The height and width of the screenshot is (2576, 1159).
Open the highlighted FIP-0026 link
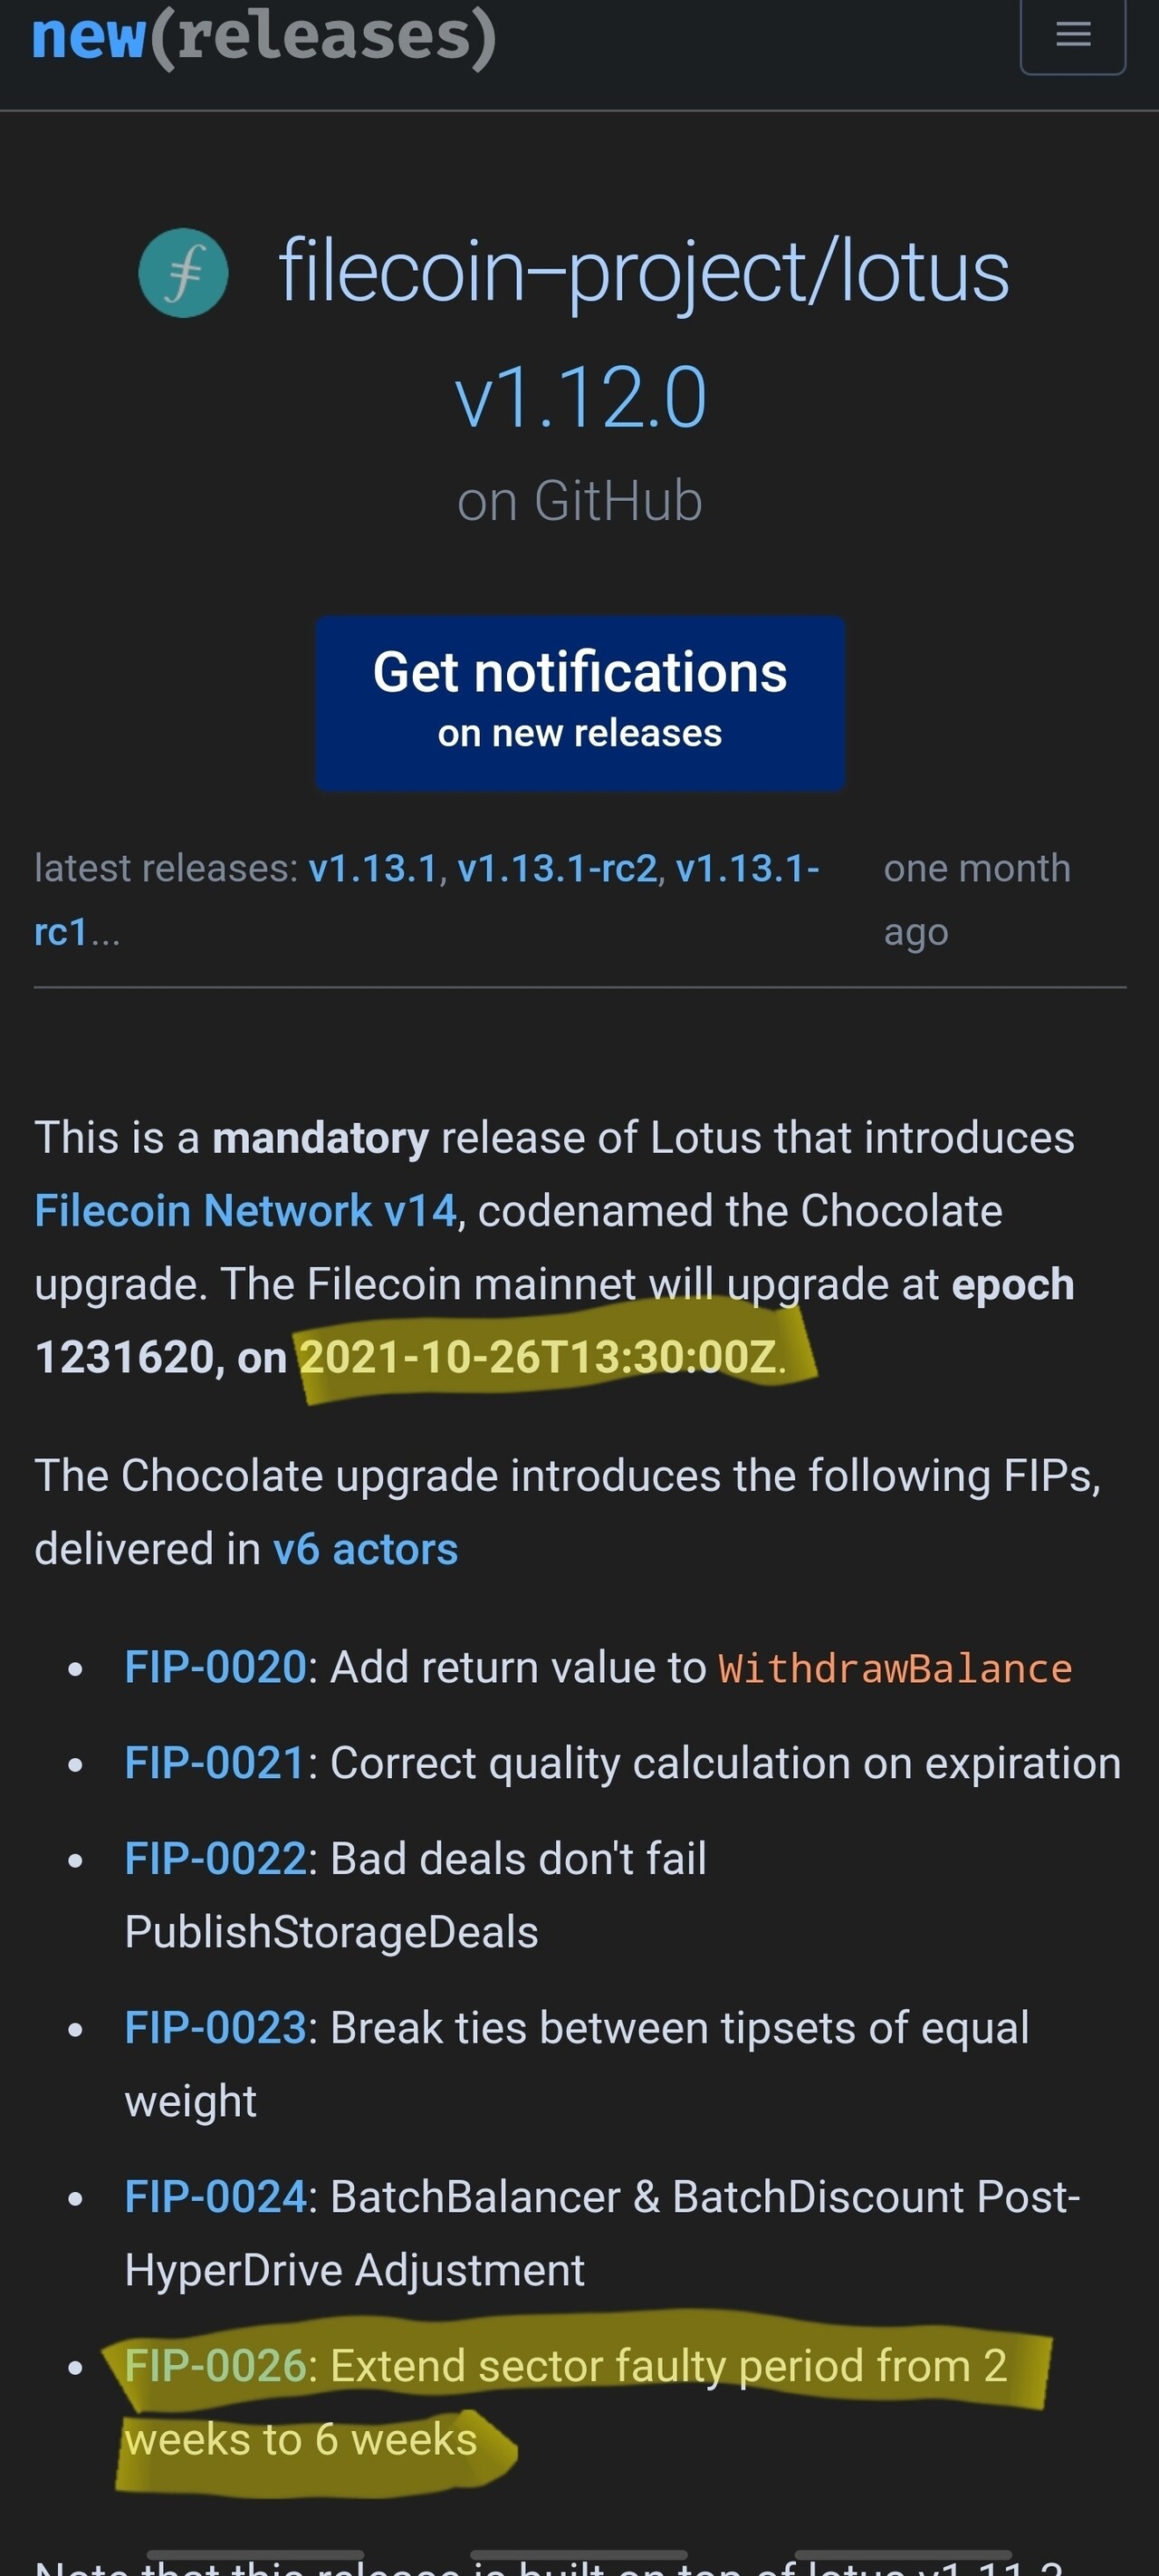[x=215, y=2366]
